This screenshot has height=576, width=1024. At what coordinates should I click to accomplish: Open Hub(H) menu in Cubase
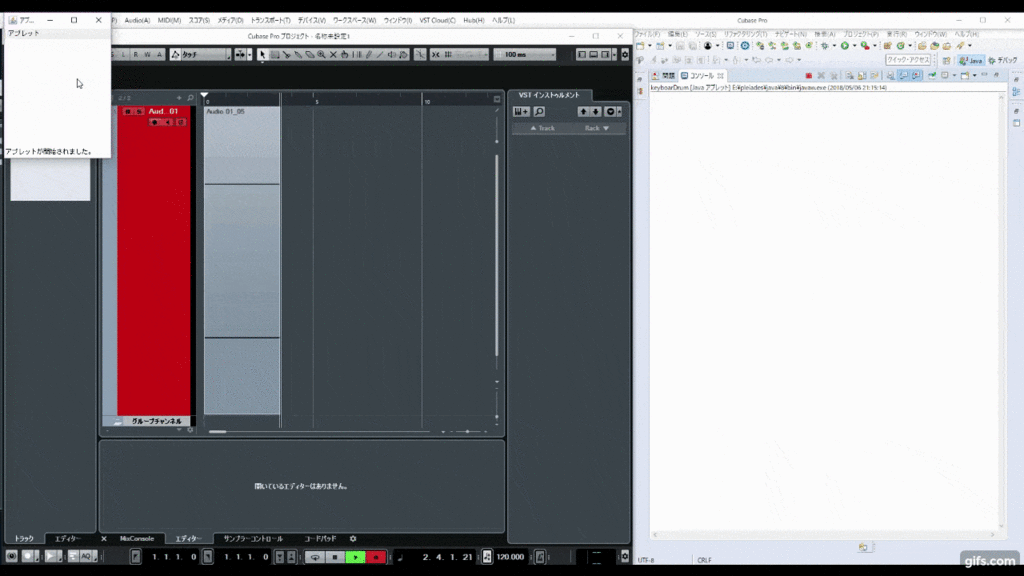[x=473, y=20]
